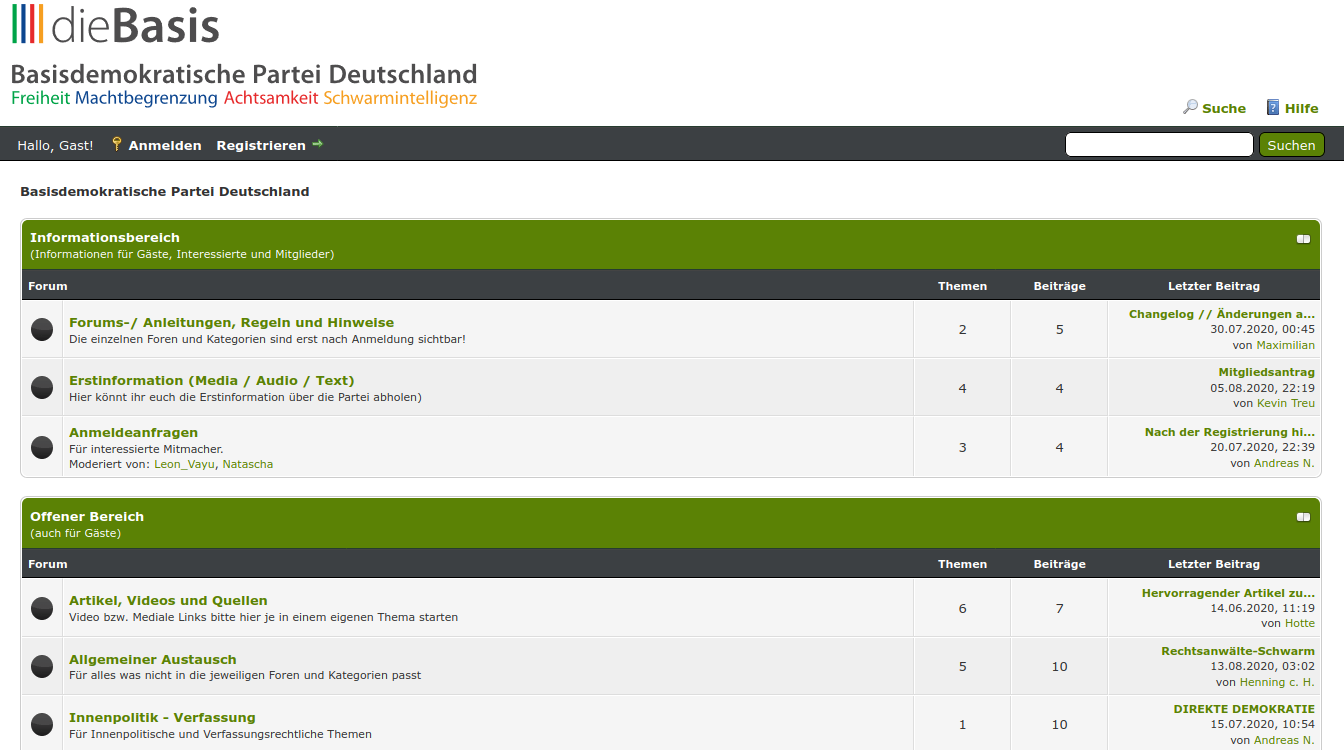Click the help book icon

1273,107
